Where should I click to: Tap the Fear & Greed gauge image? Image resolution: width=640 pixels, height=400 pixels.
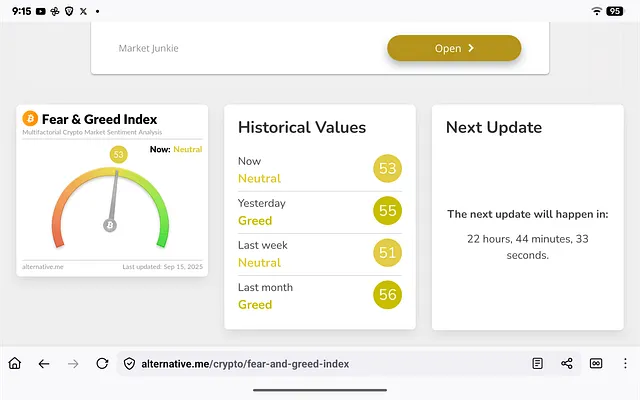point(110,207)
